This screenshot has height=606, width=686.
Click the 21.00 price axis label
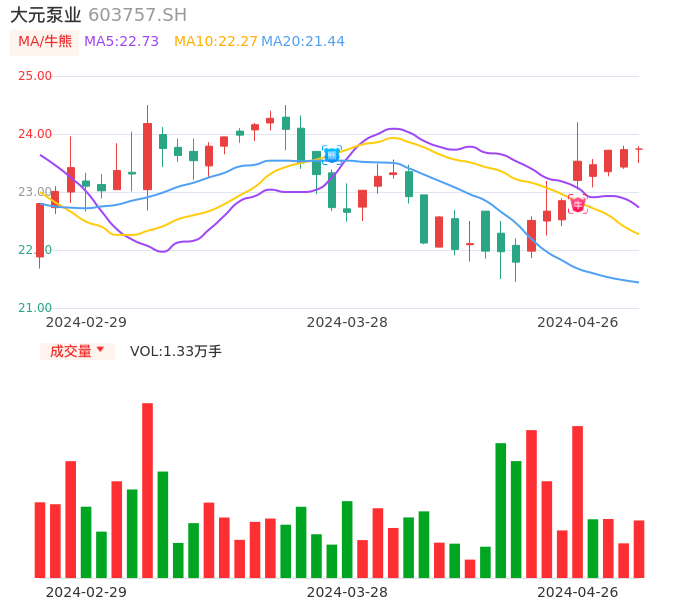tap(35, 308)
